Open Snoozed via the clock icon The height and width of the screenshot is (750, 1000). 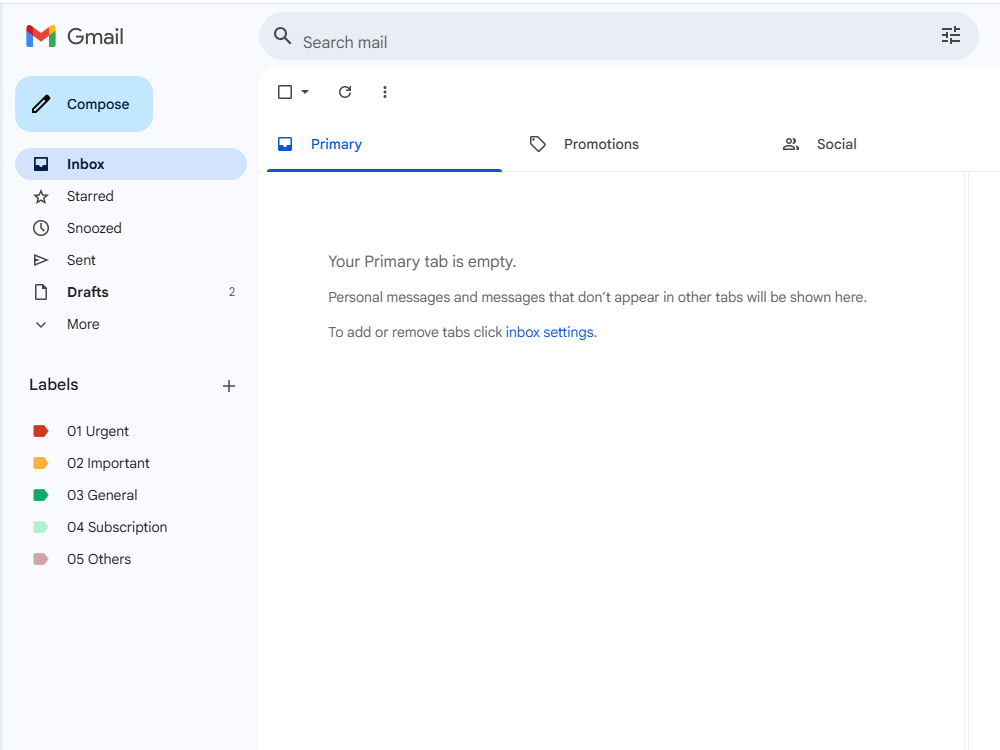[41, 228]
